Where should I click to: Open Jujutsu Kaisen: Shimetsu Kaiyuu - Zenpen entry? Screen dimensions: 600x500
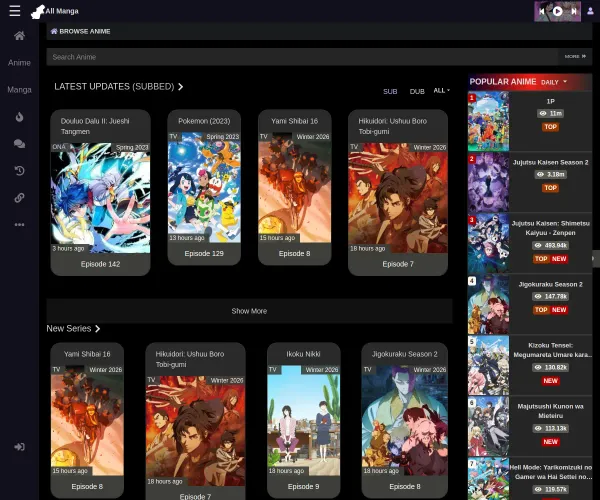tap(551, 228)
